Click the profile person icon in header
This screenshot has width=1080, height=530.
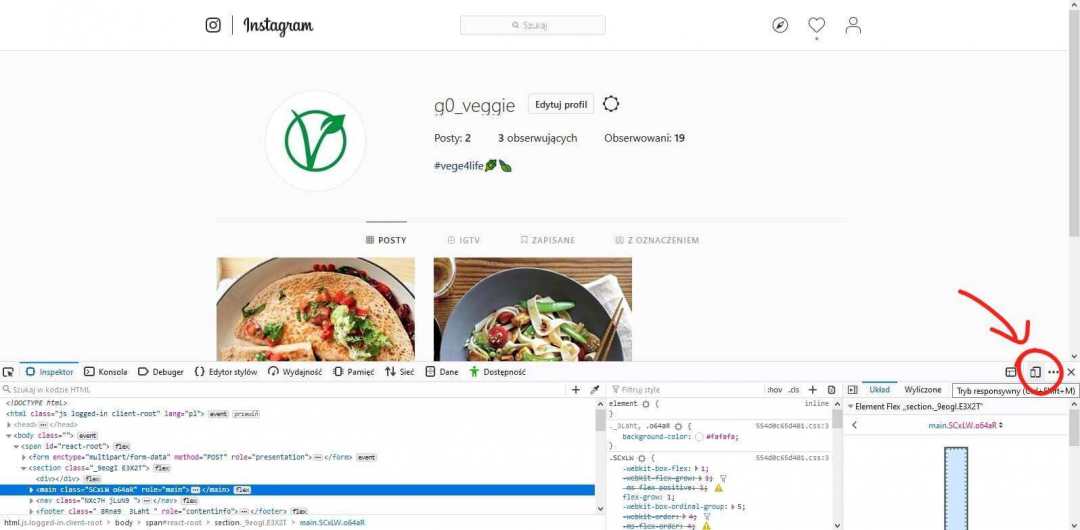coord(853,26)
